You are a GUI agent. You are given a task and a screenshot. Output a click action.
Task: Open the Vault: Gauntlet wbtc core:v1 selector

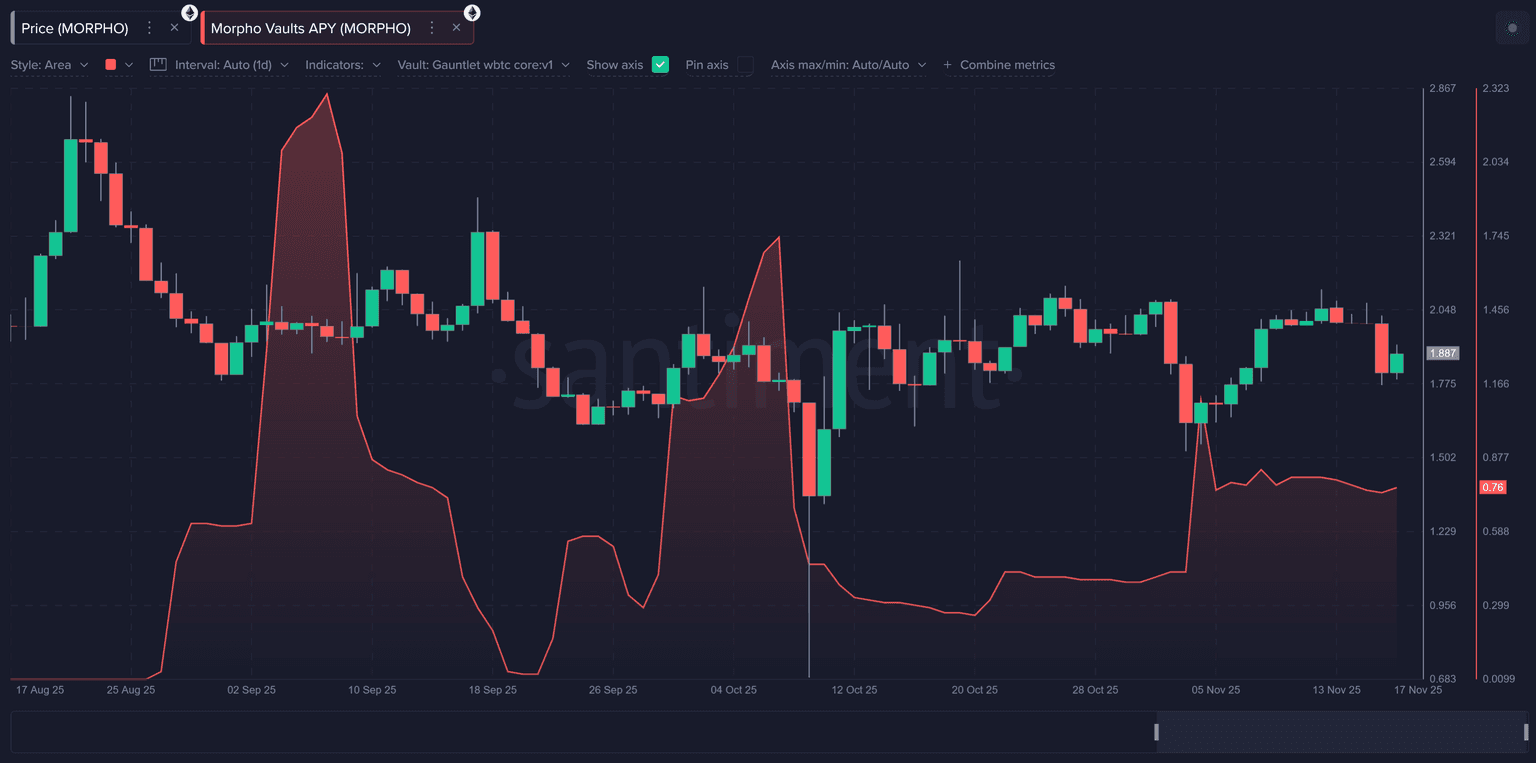pos(483,65)
